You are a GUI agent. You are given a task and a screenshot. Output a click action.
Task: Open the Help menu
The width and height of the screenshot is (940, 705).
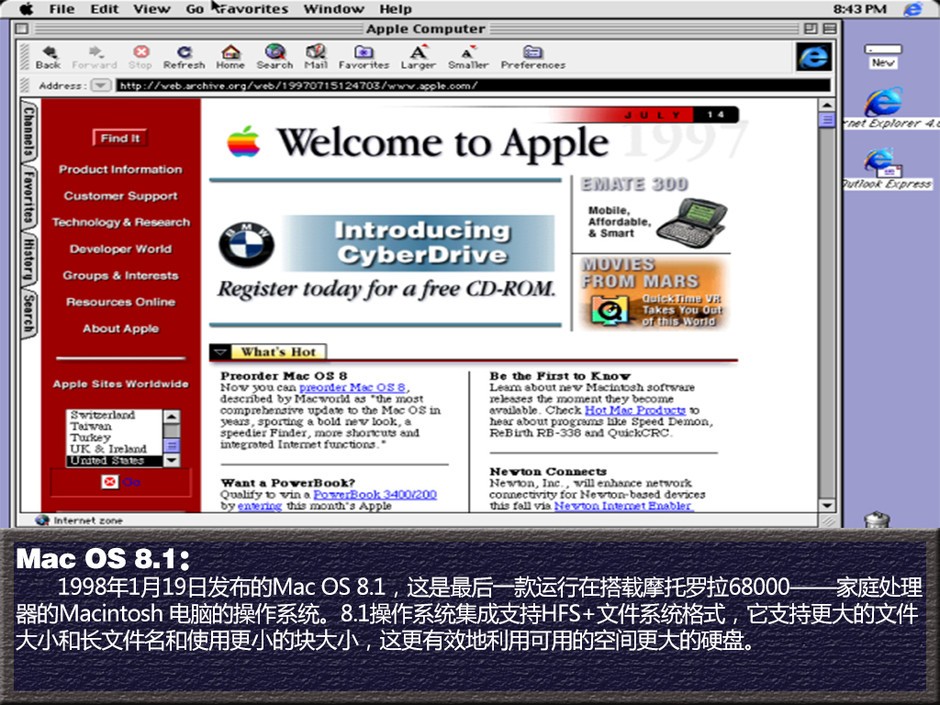pyautogui.click(x=396, y=9)
